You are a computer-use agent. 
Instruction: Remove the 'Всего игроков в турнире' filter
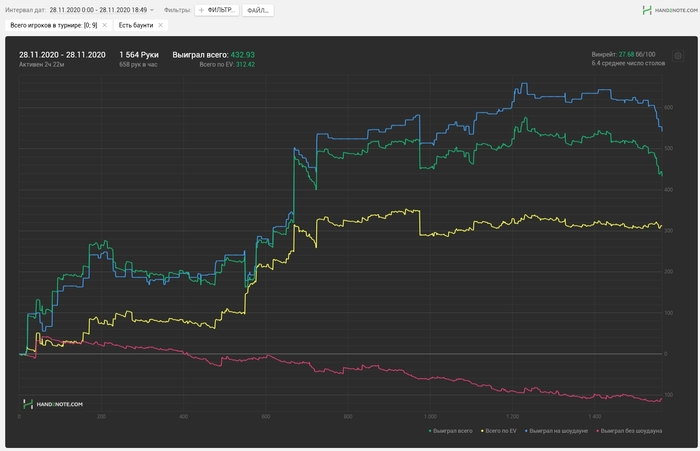(104, 24)
